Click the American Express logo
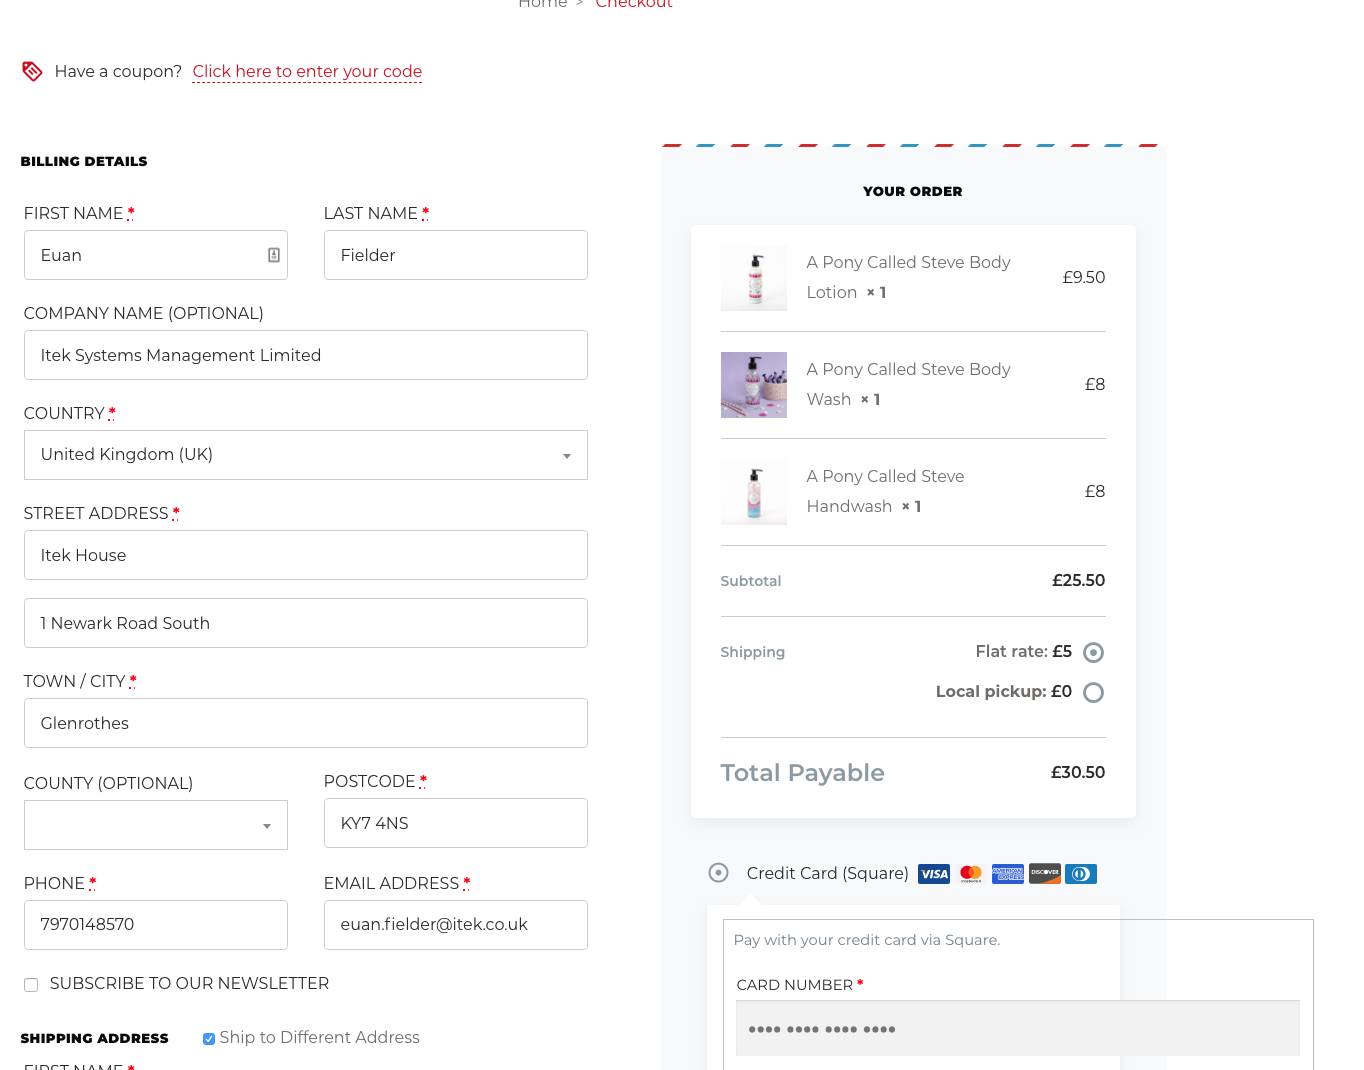Screen dimensions: 1364x1070 [1008, 874]
